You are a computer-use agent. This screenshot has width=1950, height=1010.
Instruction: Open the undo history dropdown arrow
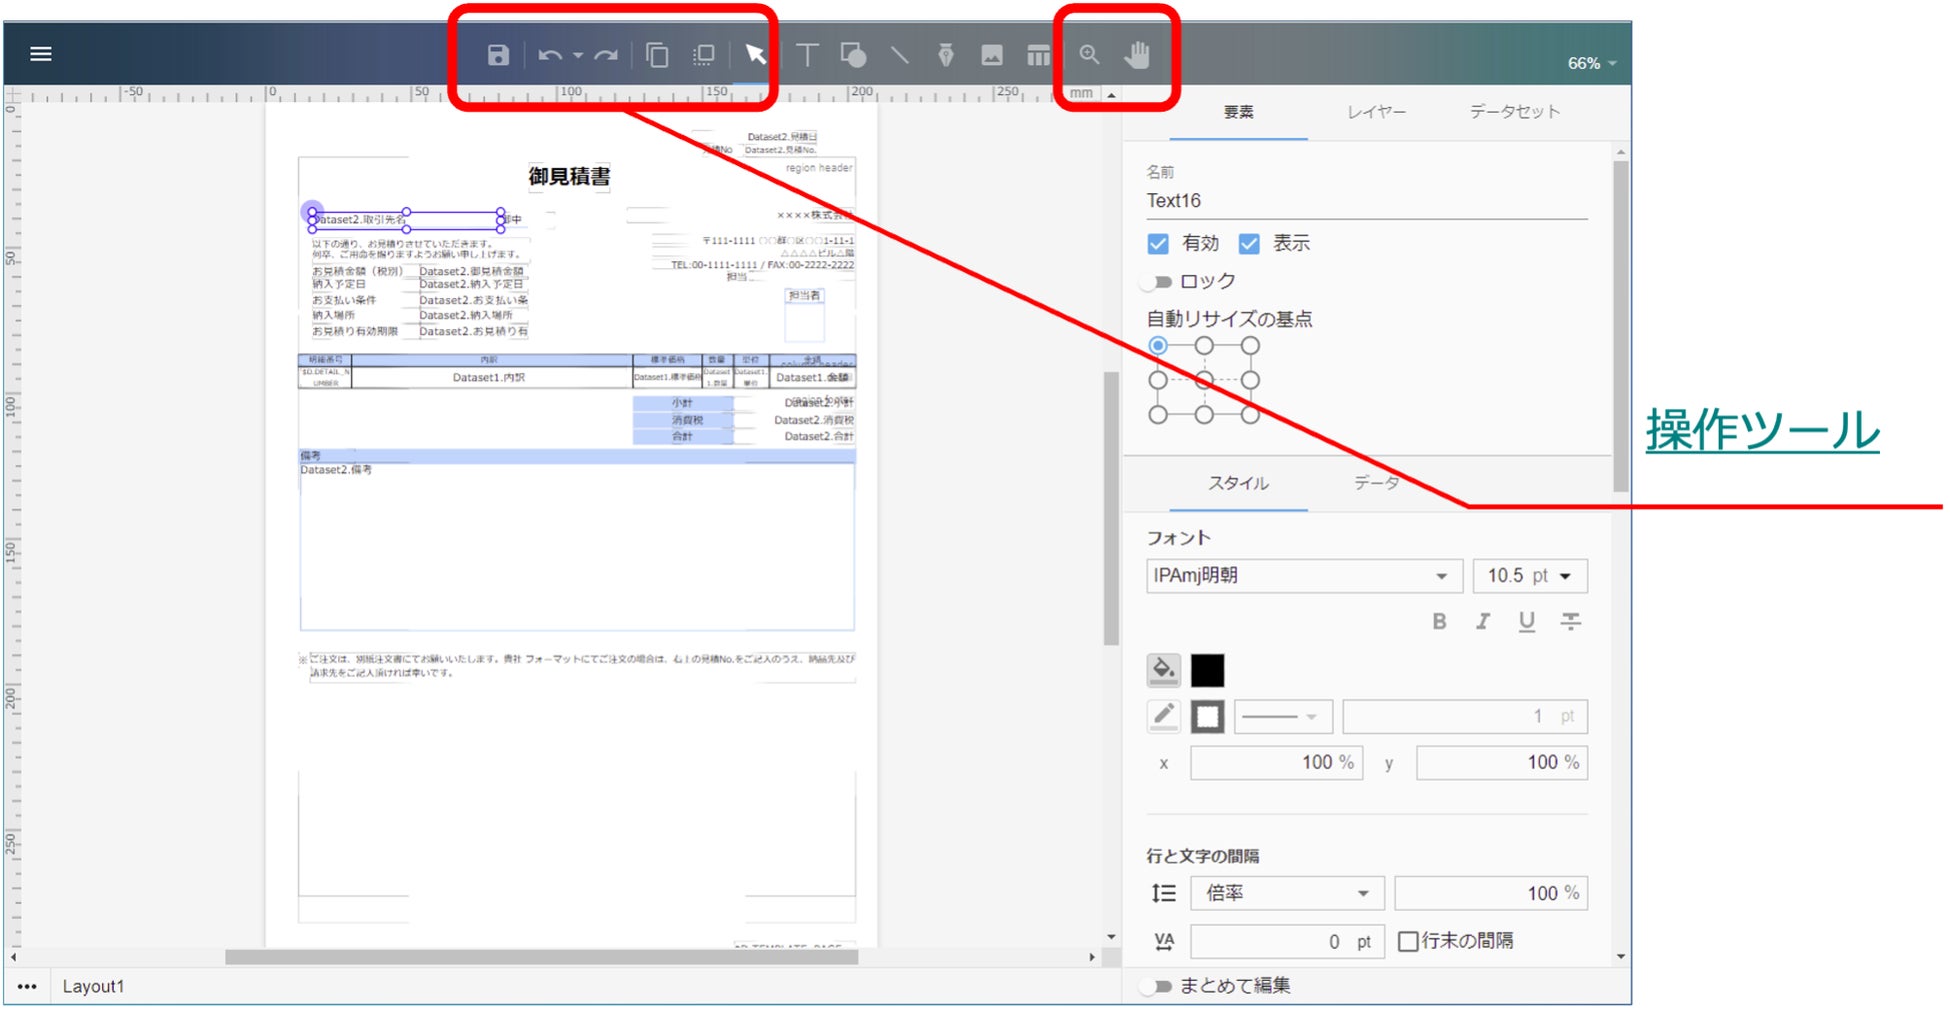(577, 56)
